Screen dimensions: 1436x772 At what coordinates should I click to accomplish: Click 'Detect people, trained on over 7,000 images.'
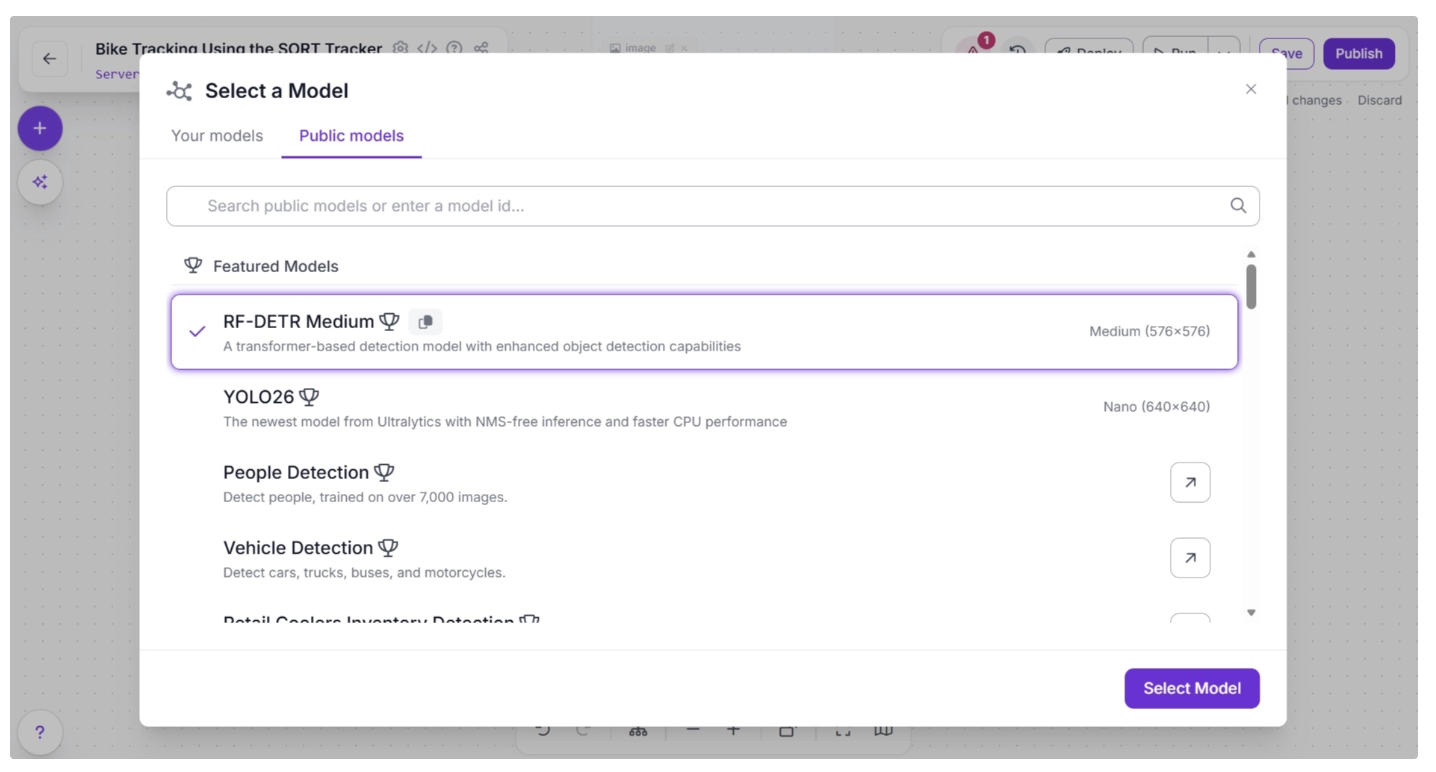point(365,497)
